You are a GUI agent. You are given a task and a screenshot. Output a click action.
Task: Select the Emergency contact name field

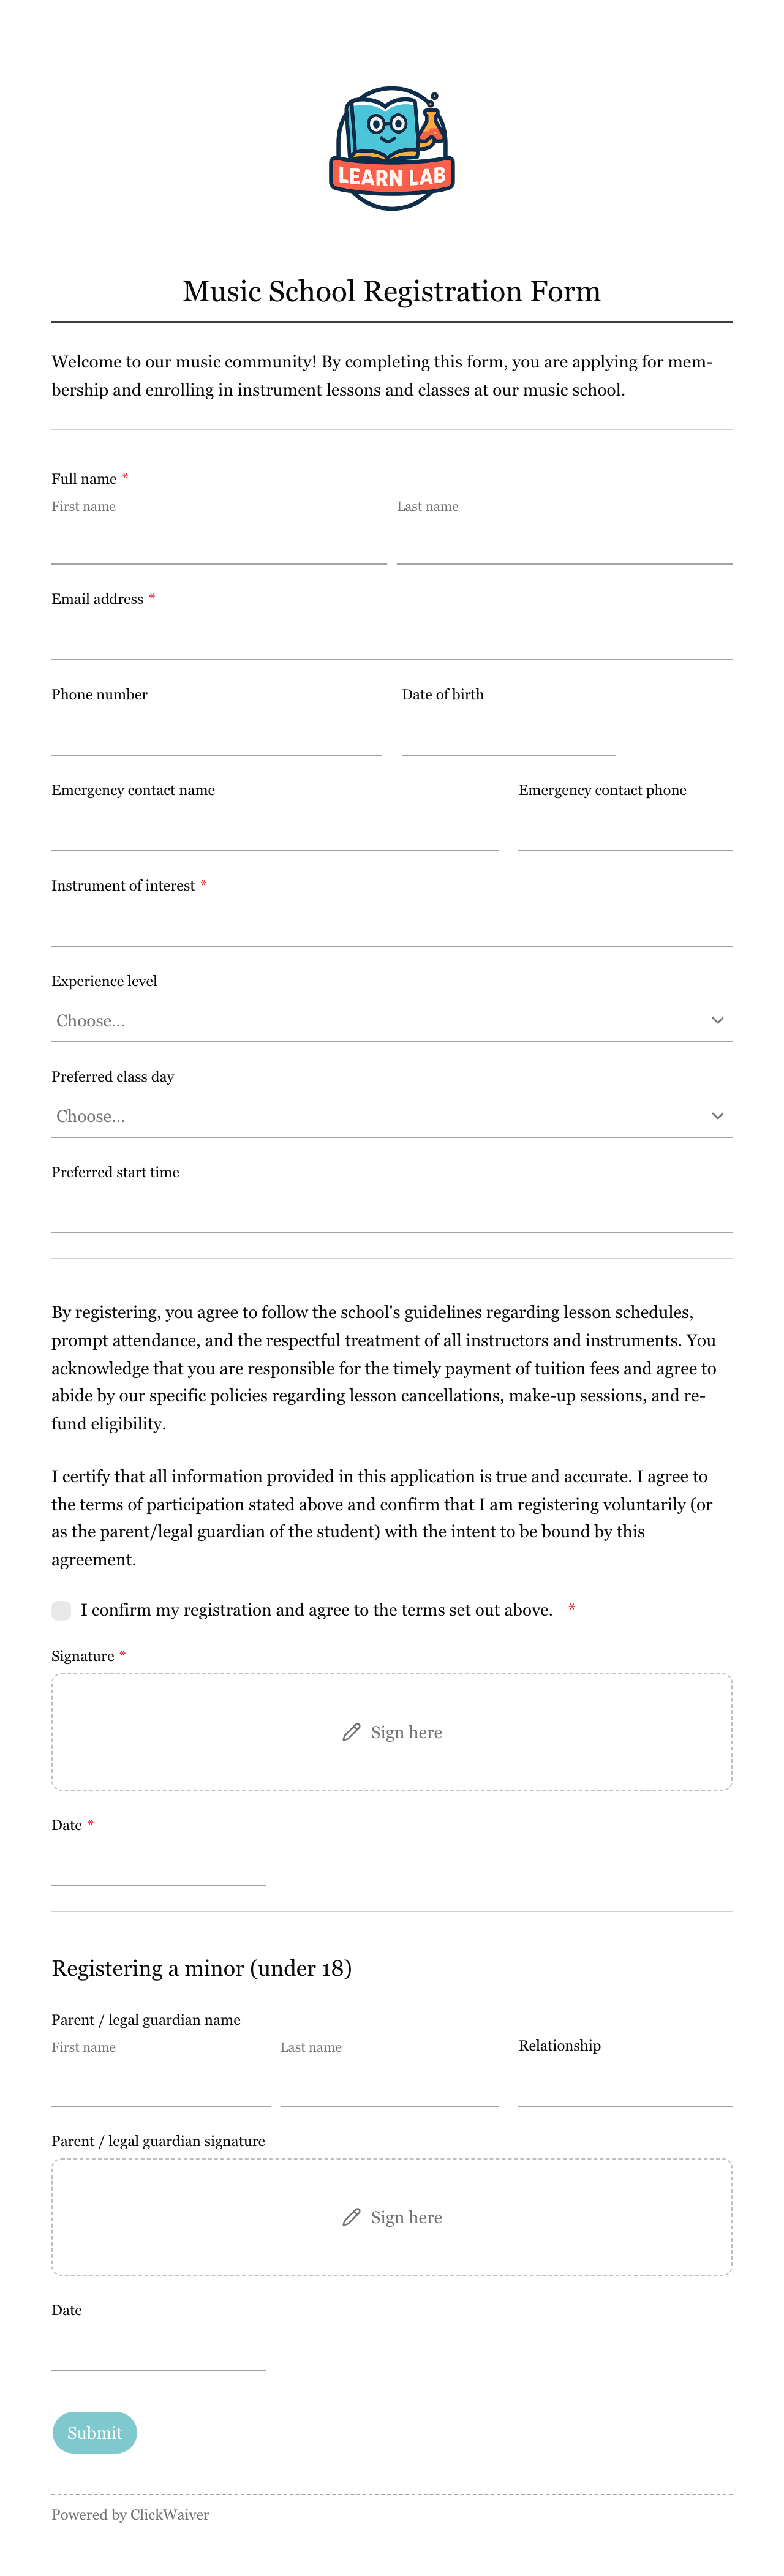(275, 830)
